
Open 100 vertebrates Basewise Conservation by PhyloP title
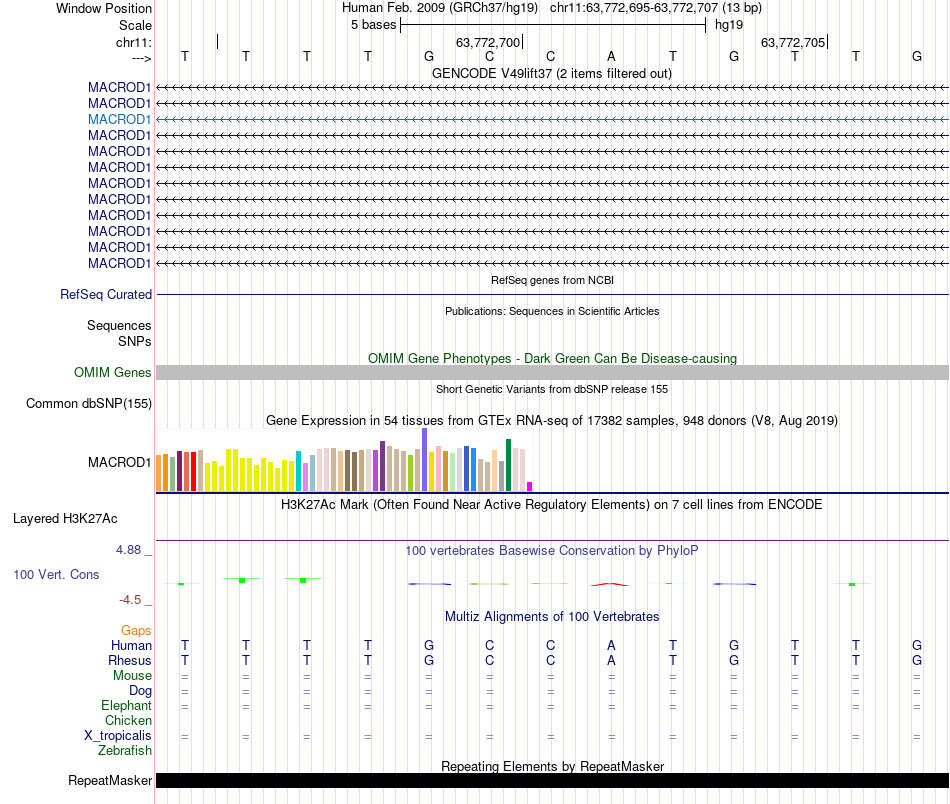click(551, 551)
